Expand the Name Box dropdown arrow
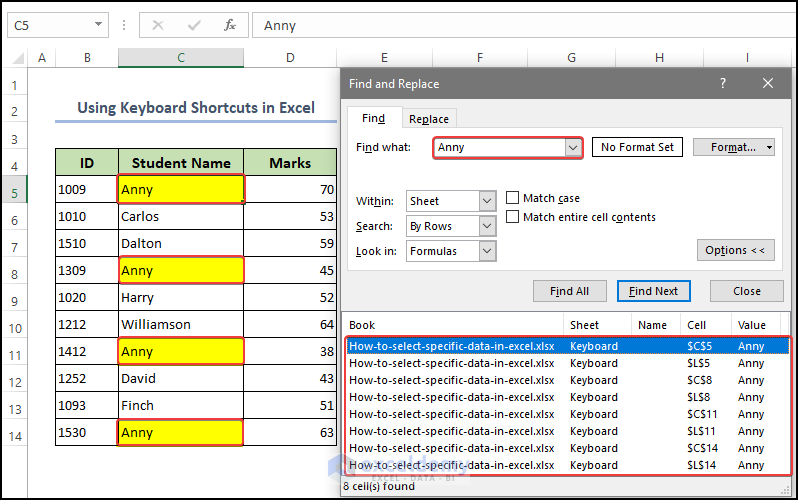Screen dimensions: 798x500 (99, 25)
